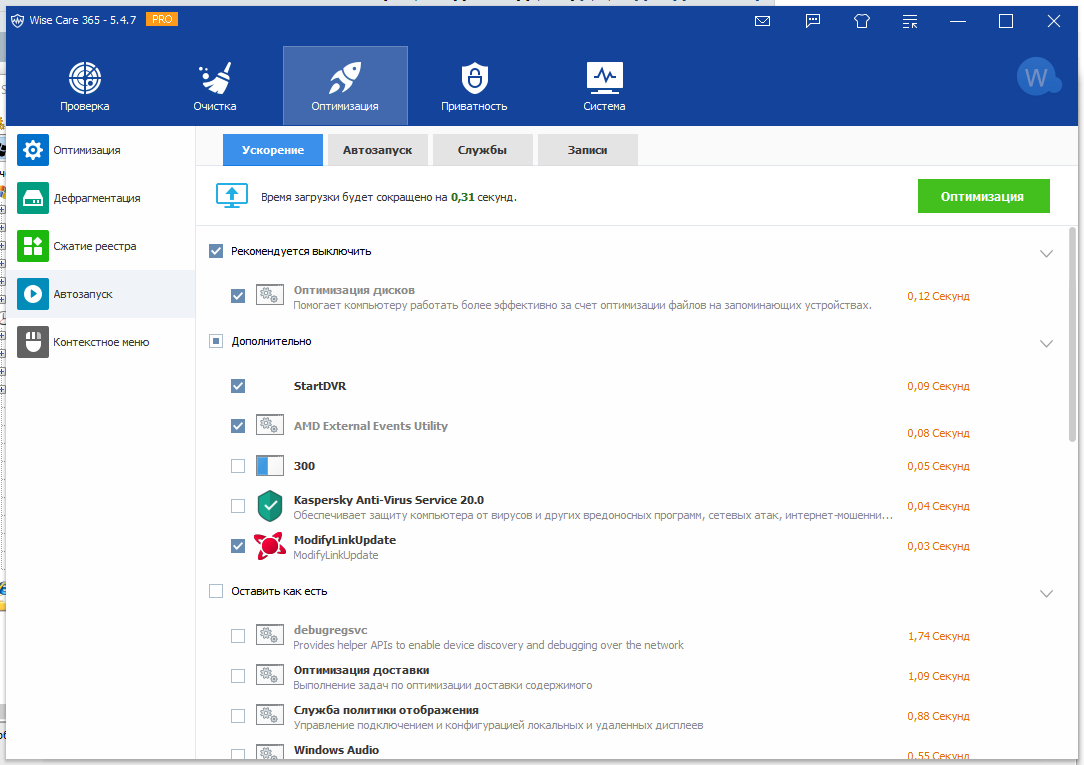
Task: Open the Система monitor icon
Action: [604, 78]
